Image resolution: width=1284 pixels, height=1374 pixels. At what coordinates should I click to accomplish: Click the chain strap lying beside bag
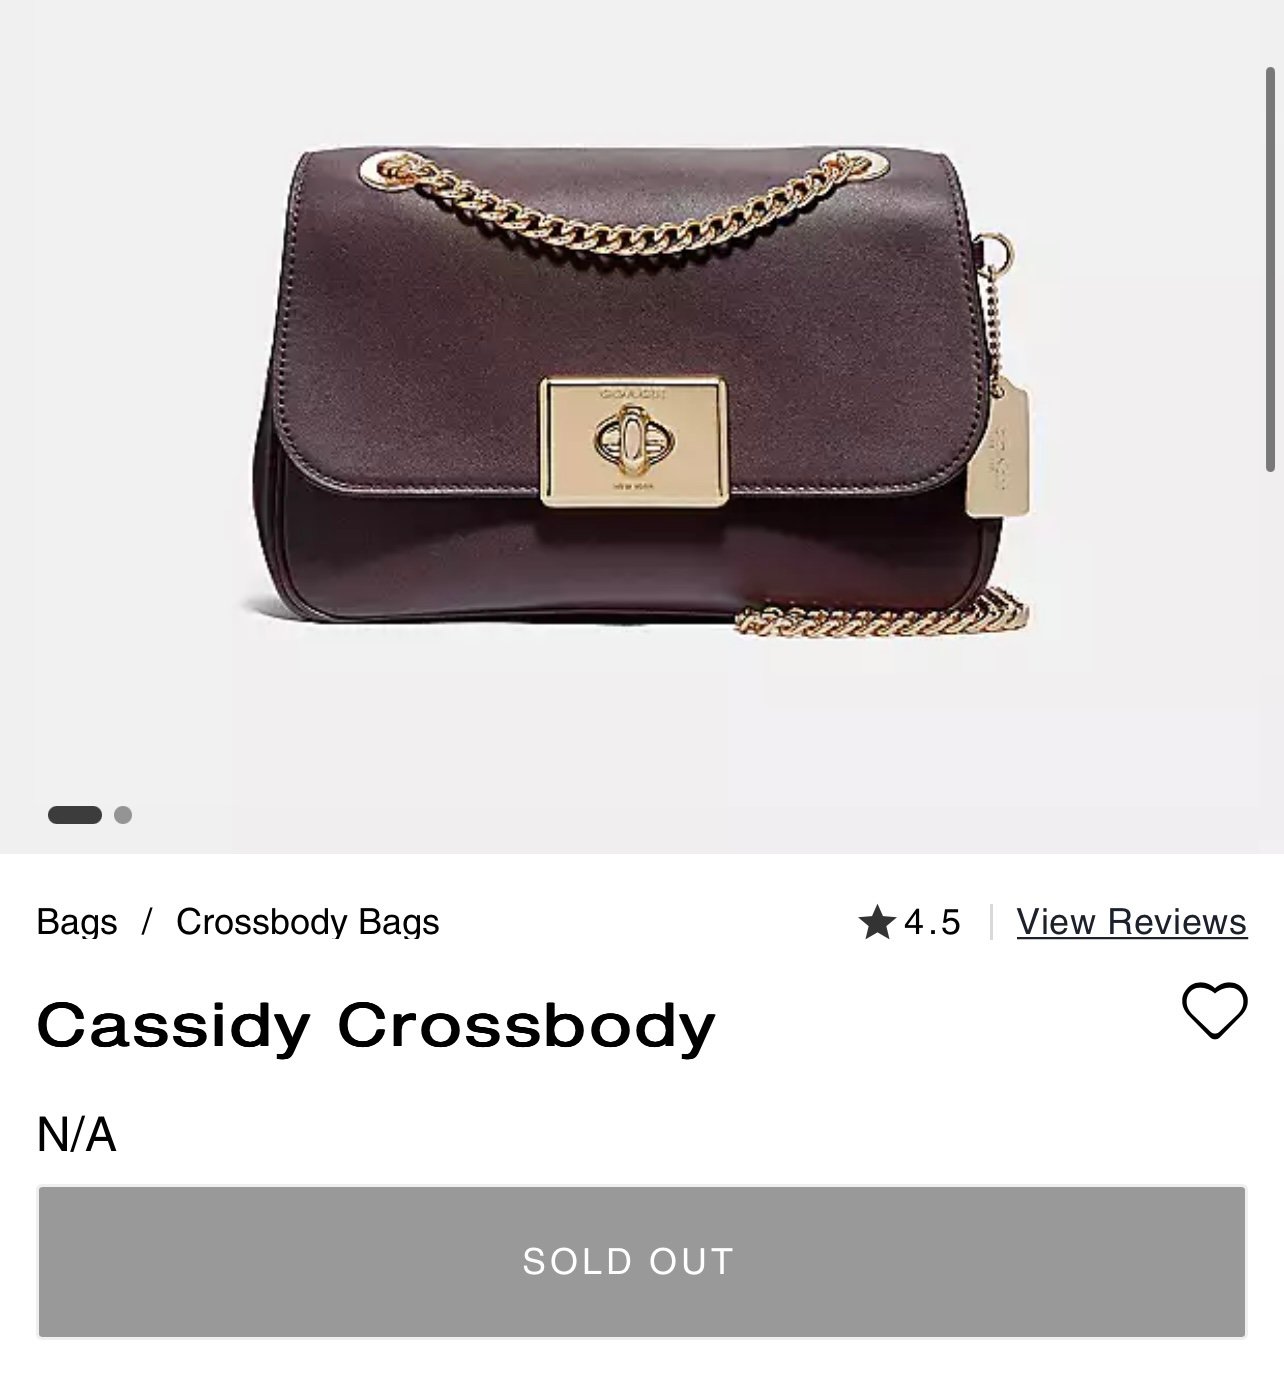point(882,614)
